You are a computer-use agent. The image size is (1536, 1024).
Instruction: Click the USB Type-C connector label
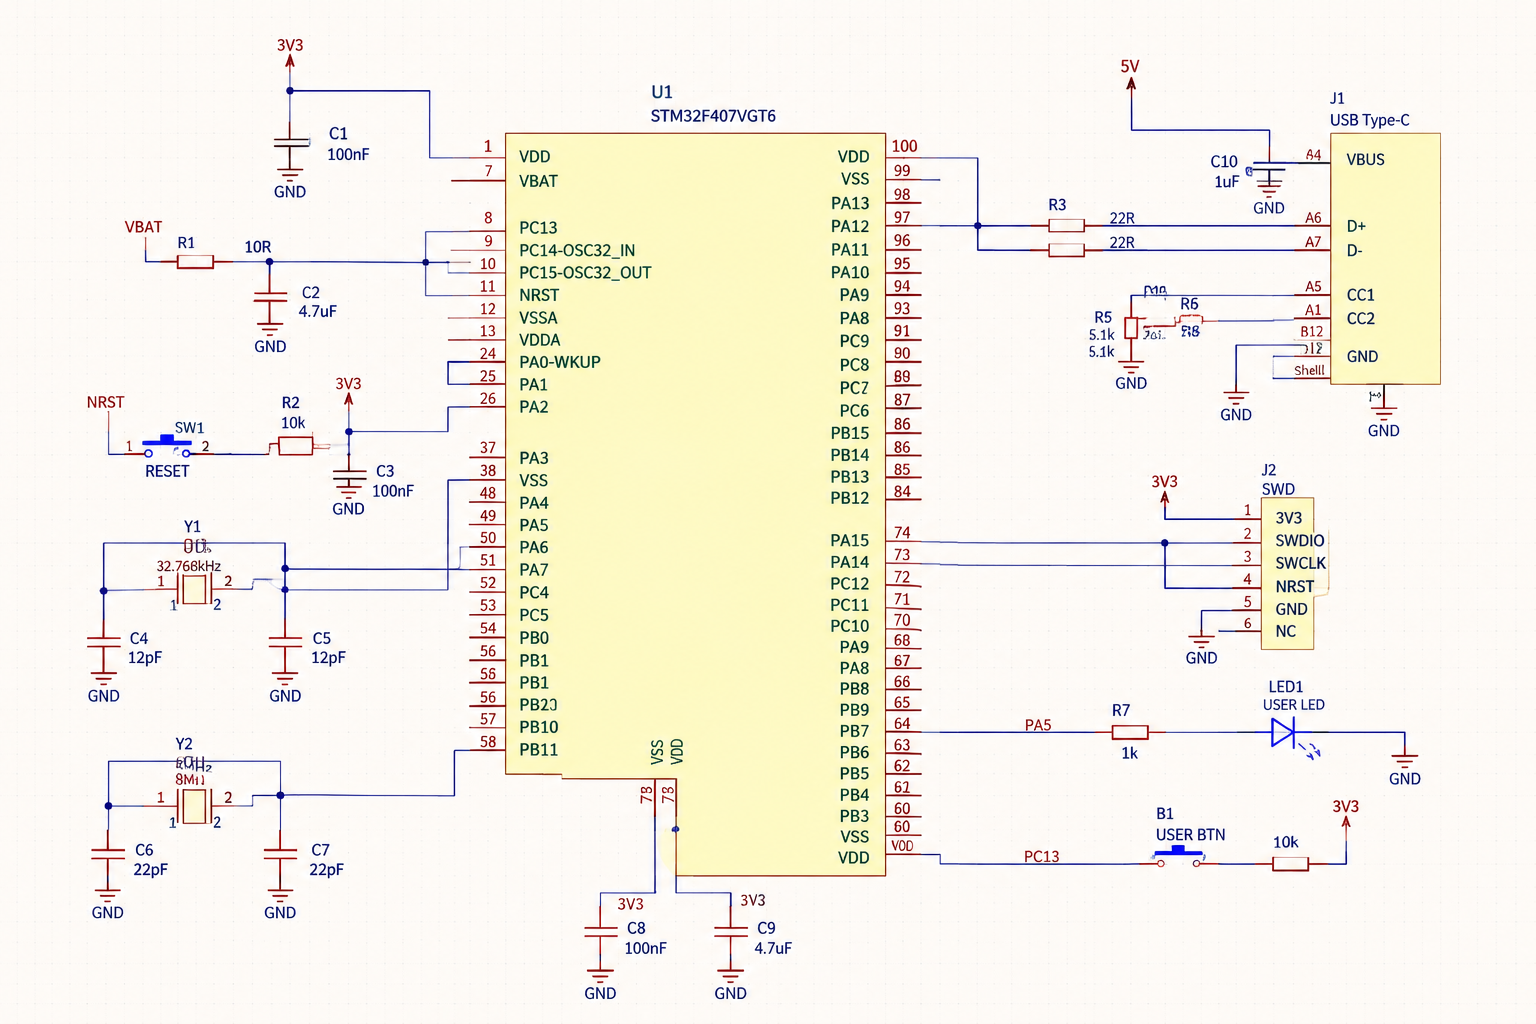[x=1369, y=120]
